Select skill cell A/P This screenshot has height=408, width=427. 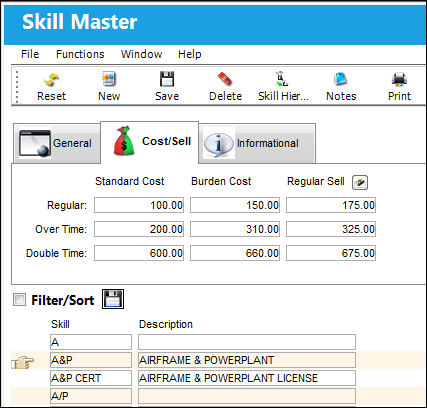91,396
